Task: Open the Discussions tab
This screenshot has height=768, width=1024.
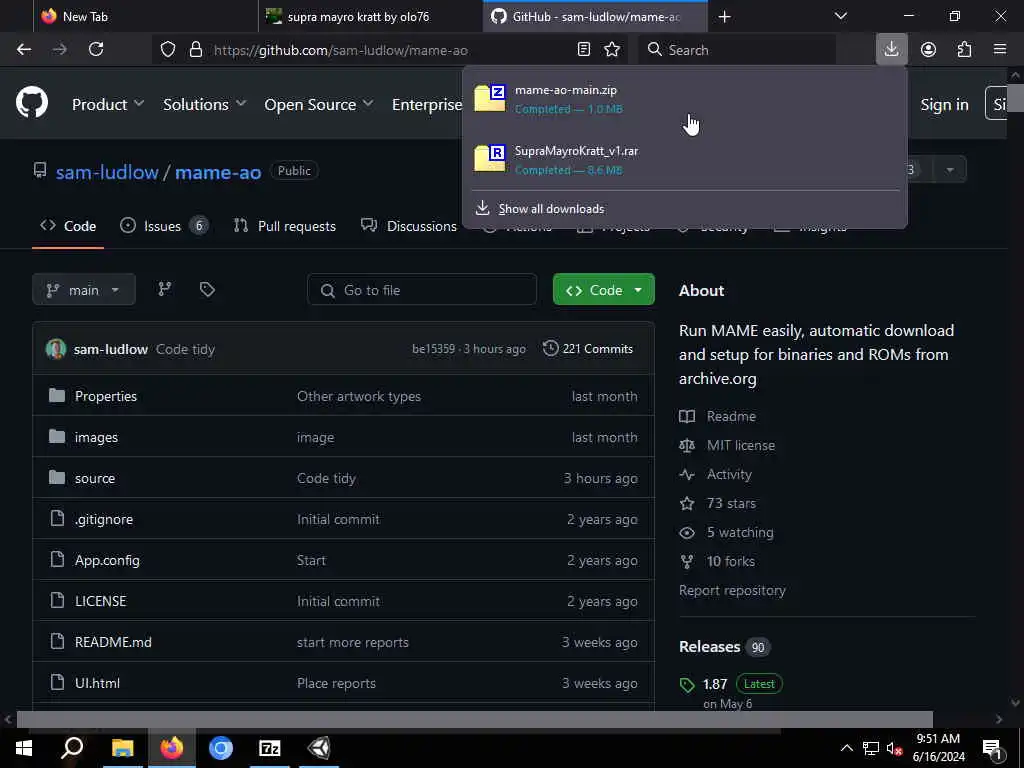Action: click(409, 226)
